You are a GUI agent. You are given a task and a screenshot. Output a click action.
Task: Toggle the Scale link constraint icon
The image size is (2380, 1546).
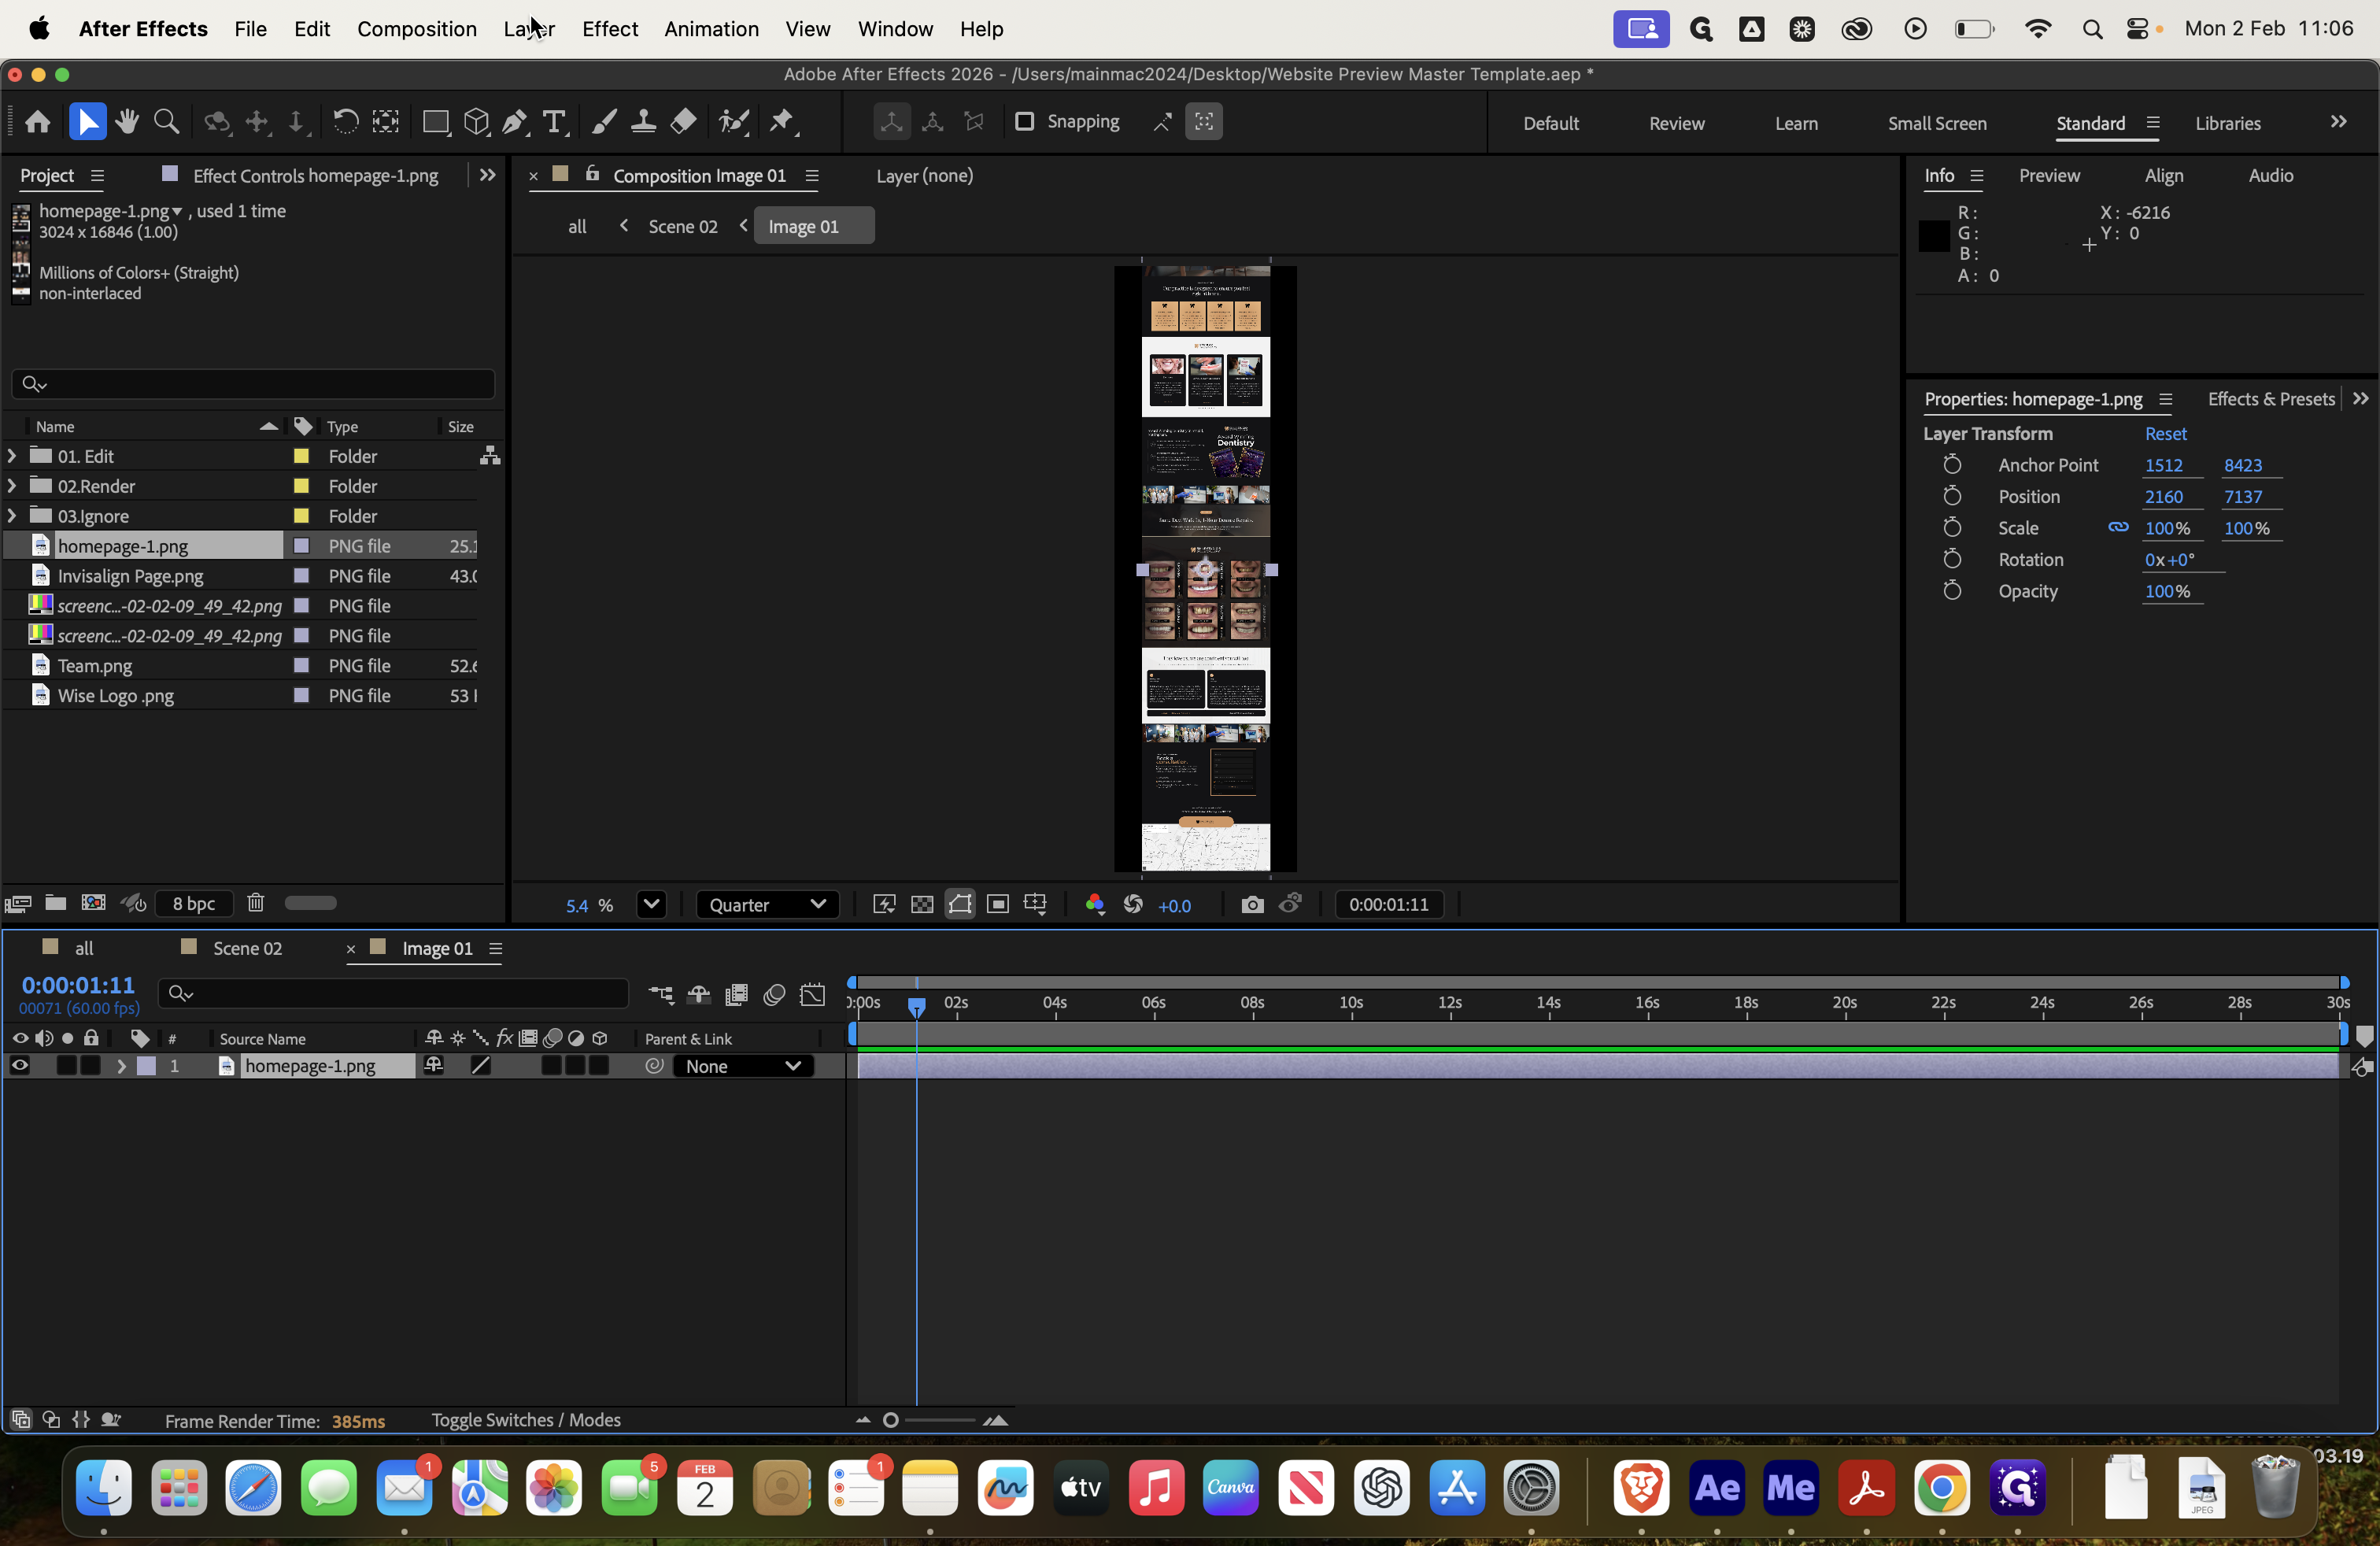(2119, 528)
